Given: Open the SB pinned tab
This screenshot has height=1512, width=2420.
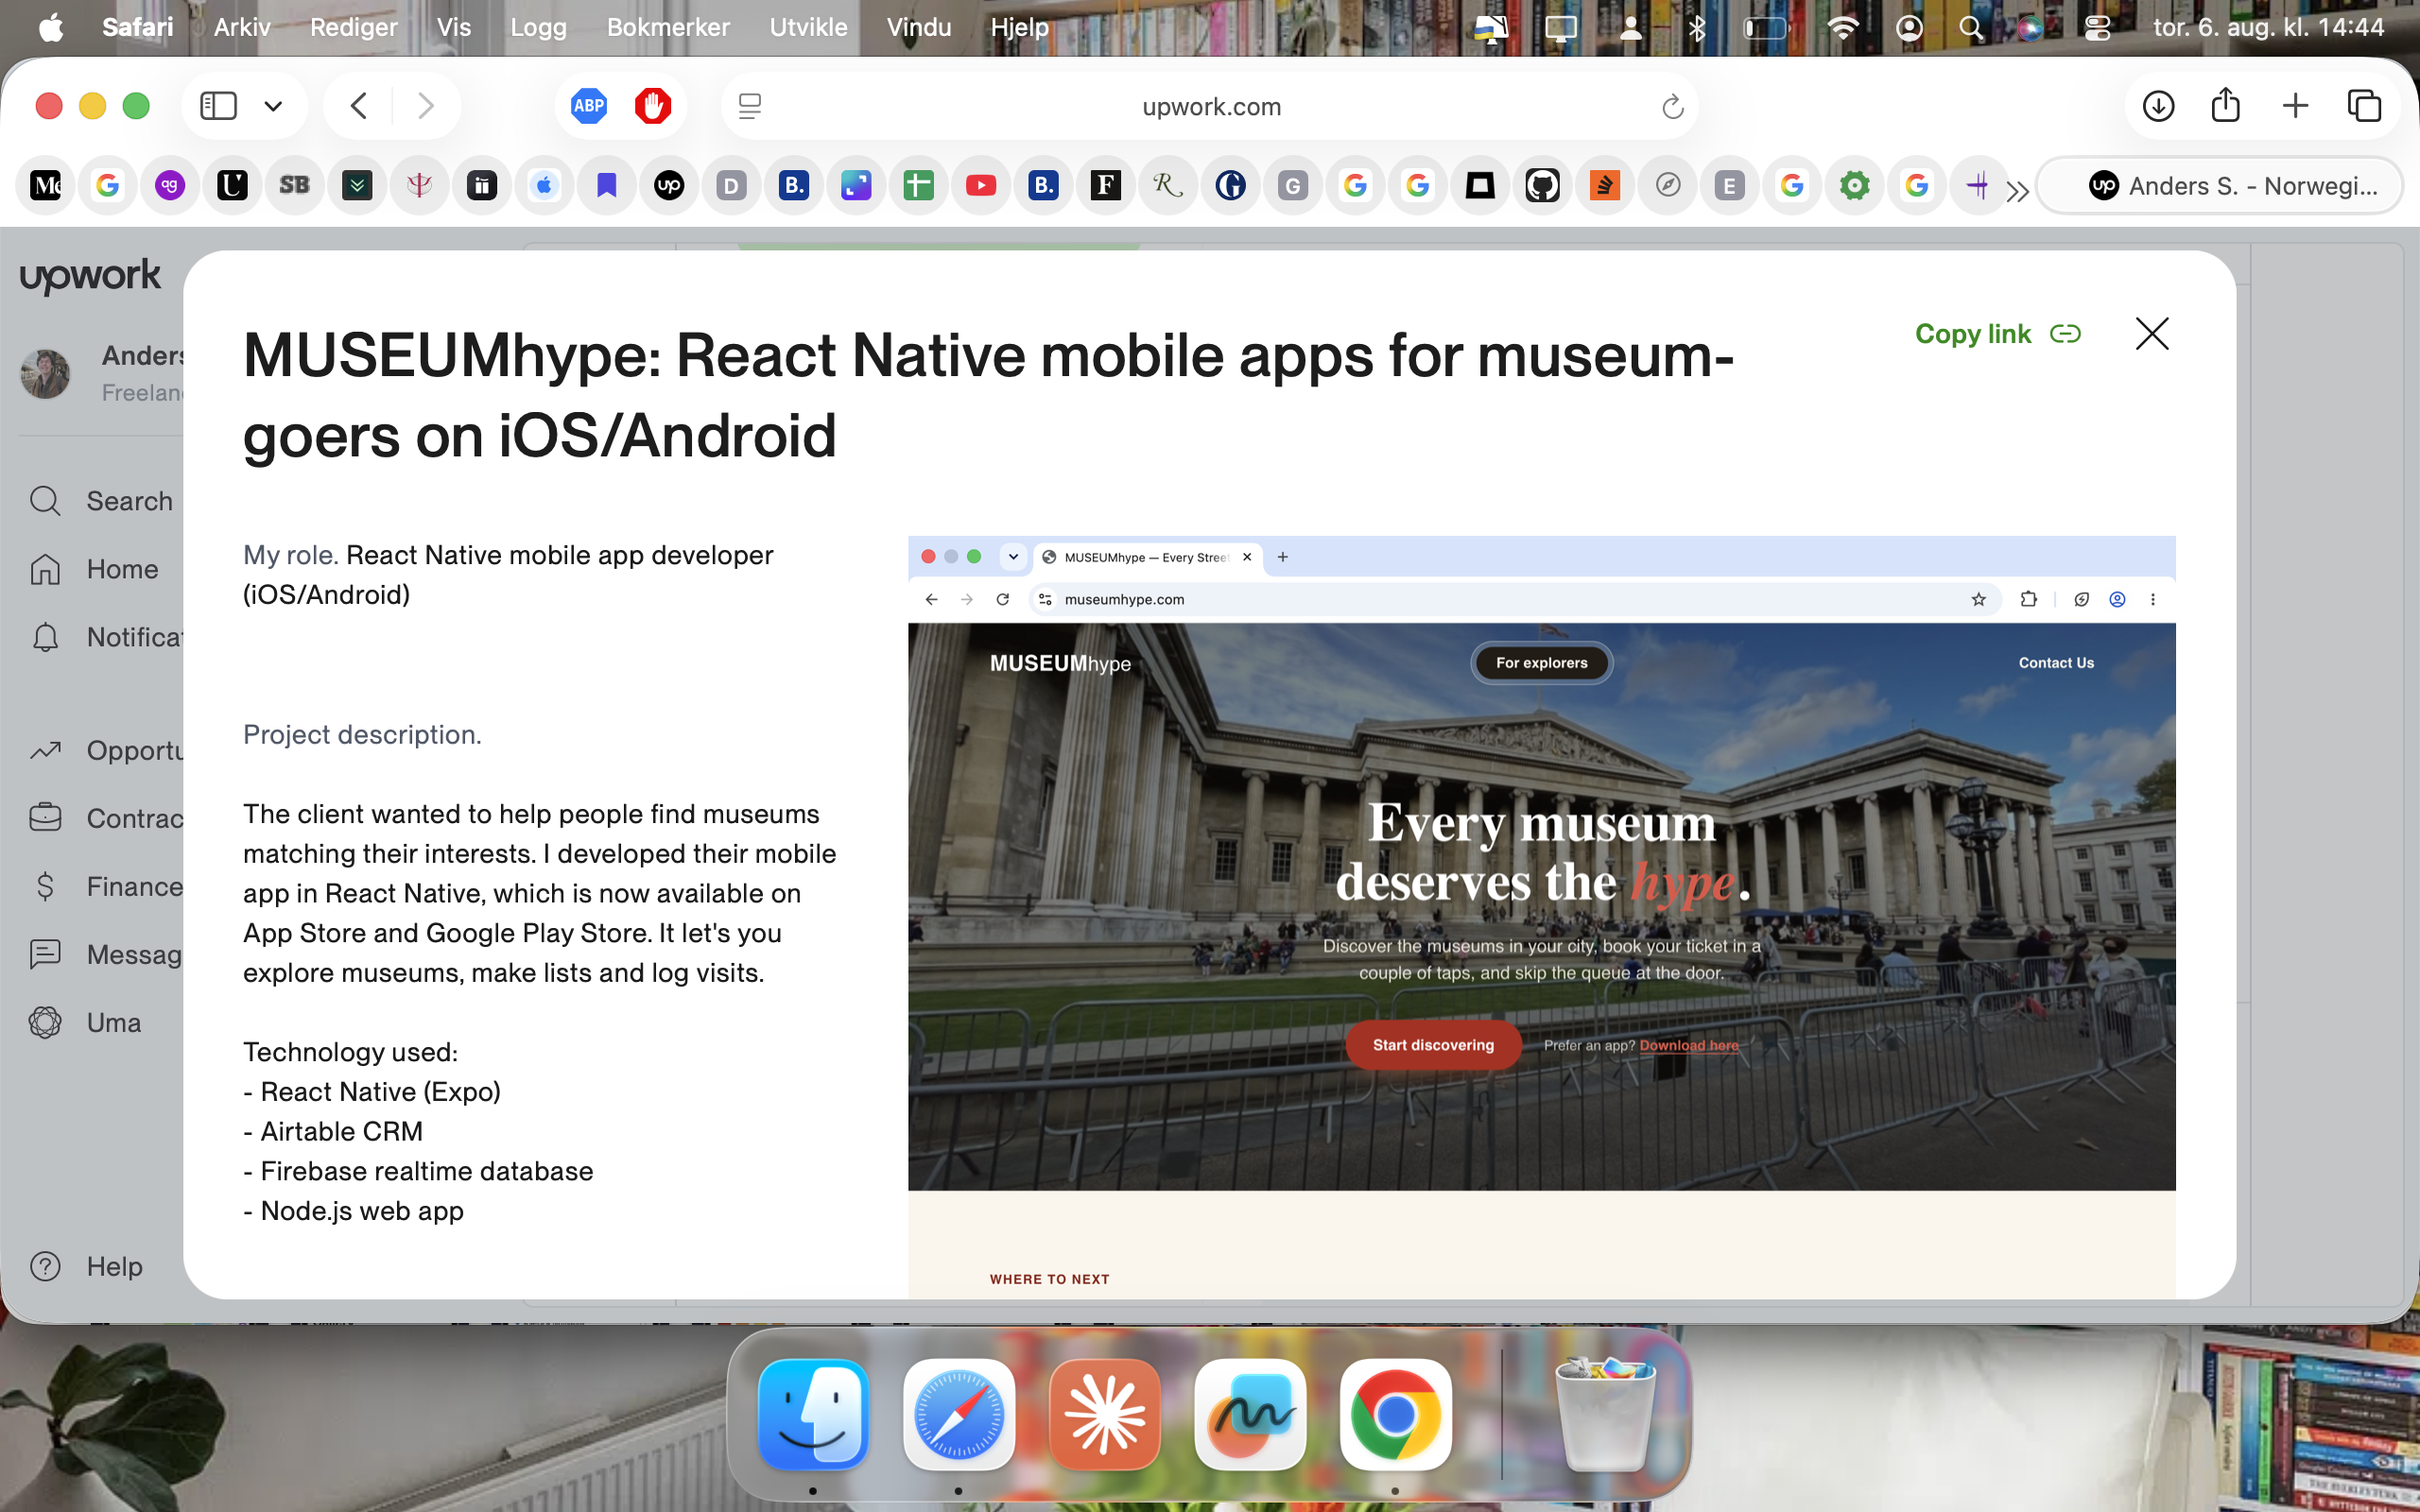Looking at the screenshot, I should click(294, 185).
